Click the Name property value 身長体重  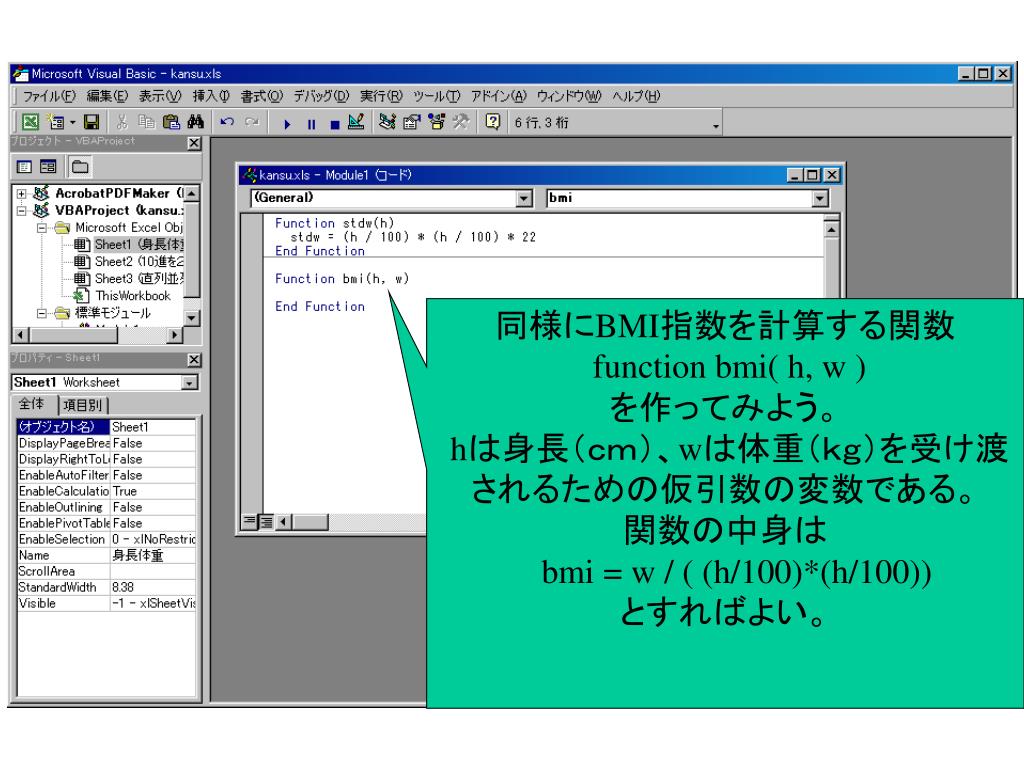pos(153,556)
